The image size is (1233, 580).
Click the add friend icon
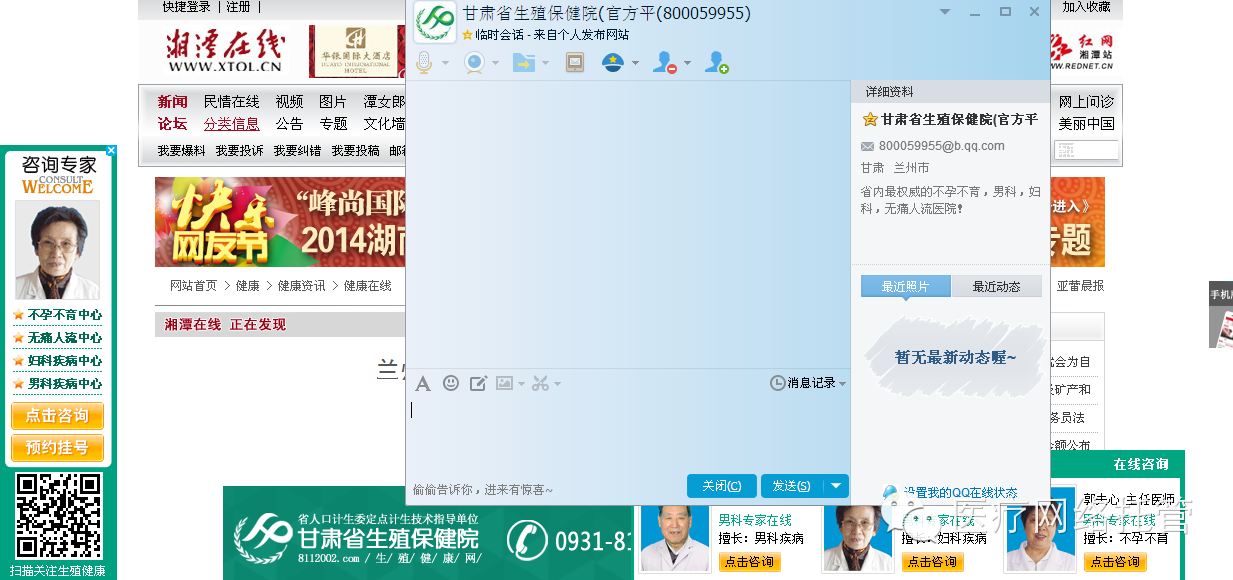tap(717, 62)
